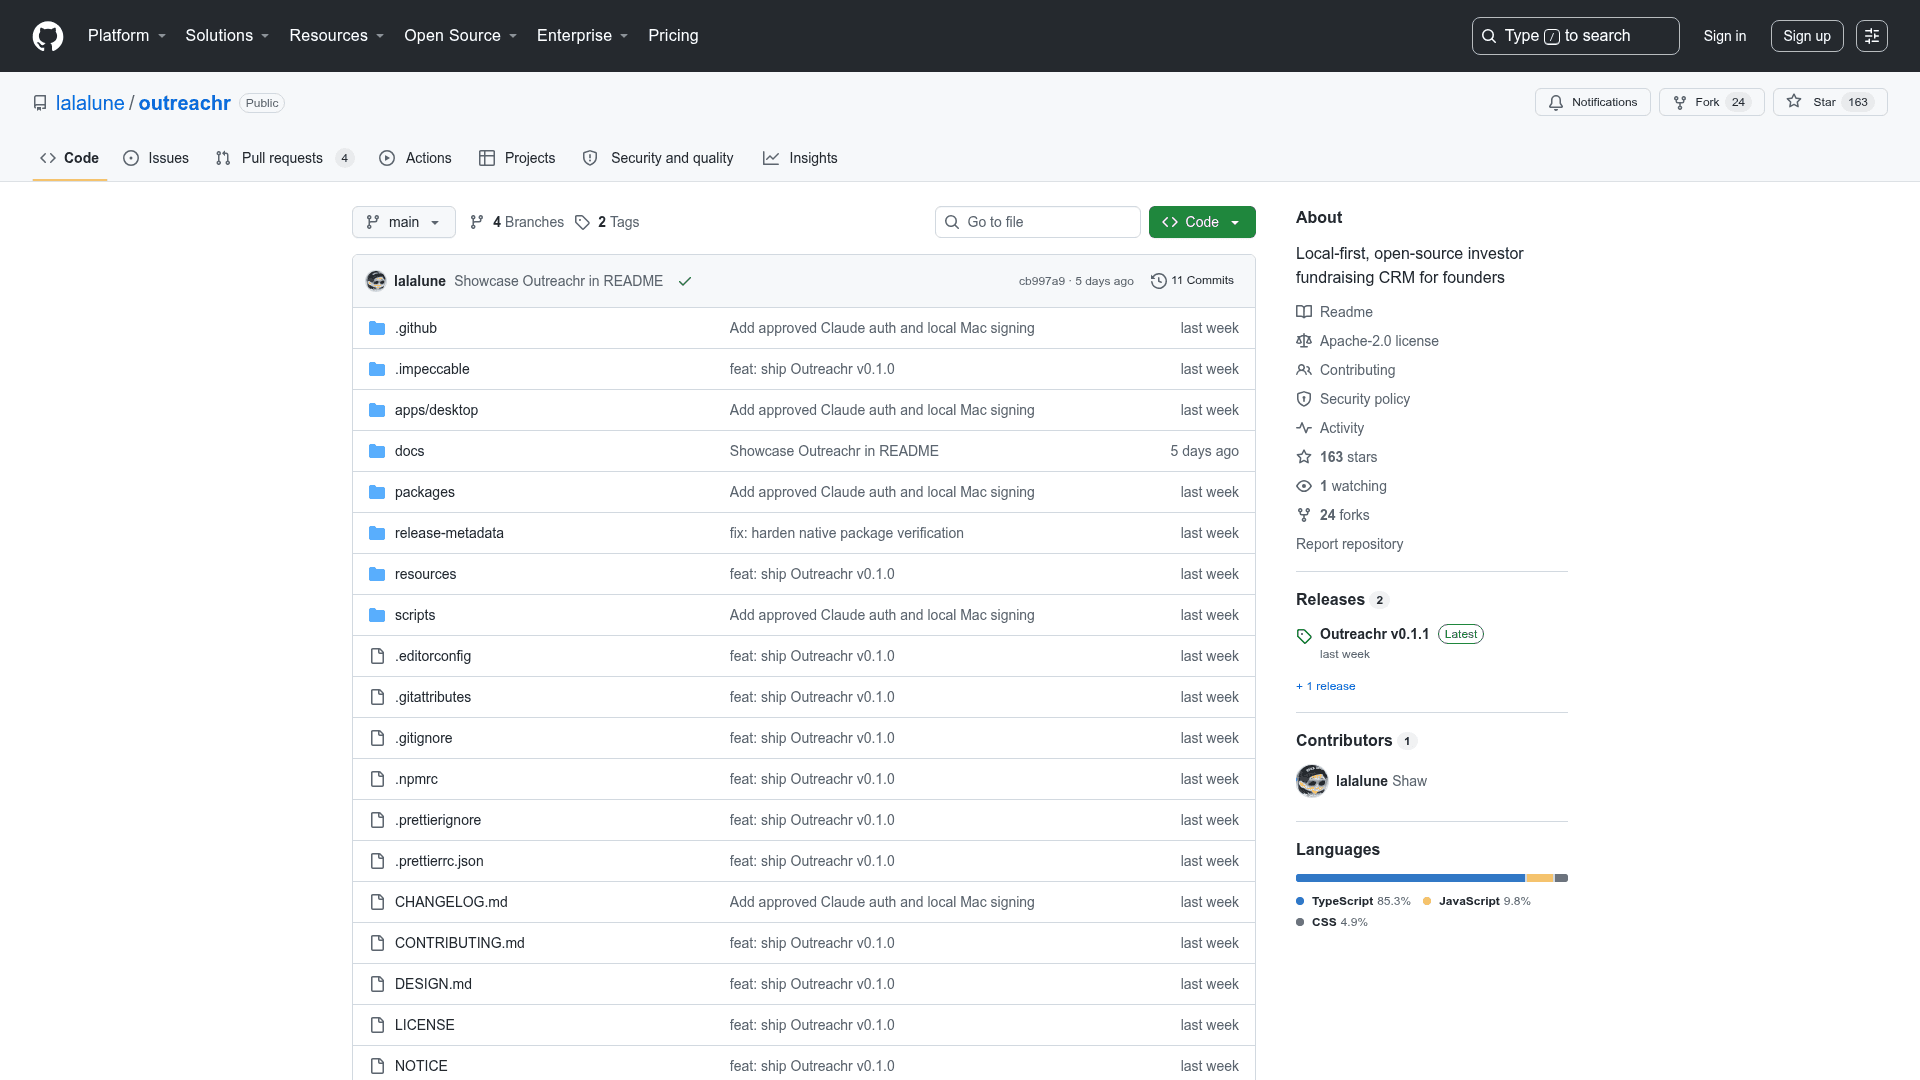1920x1080 pixels.
Task: View the 11 Commits history
Action: click(x=1192, y=281)
